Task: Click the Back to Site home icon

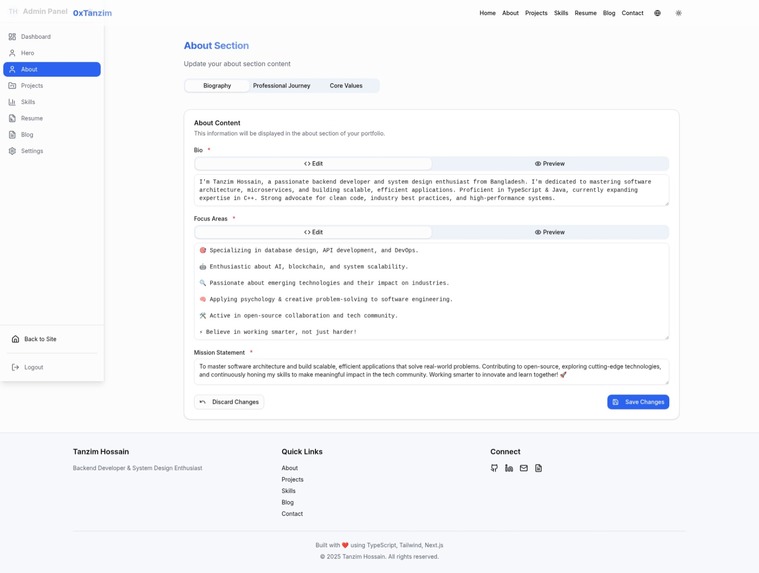Action: 15,339
